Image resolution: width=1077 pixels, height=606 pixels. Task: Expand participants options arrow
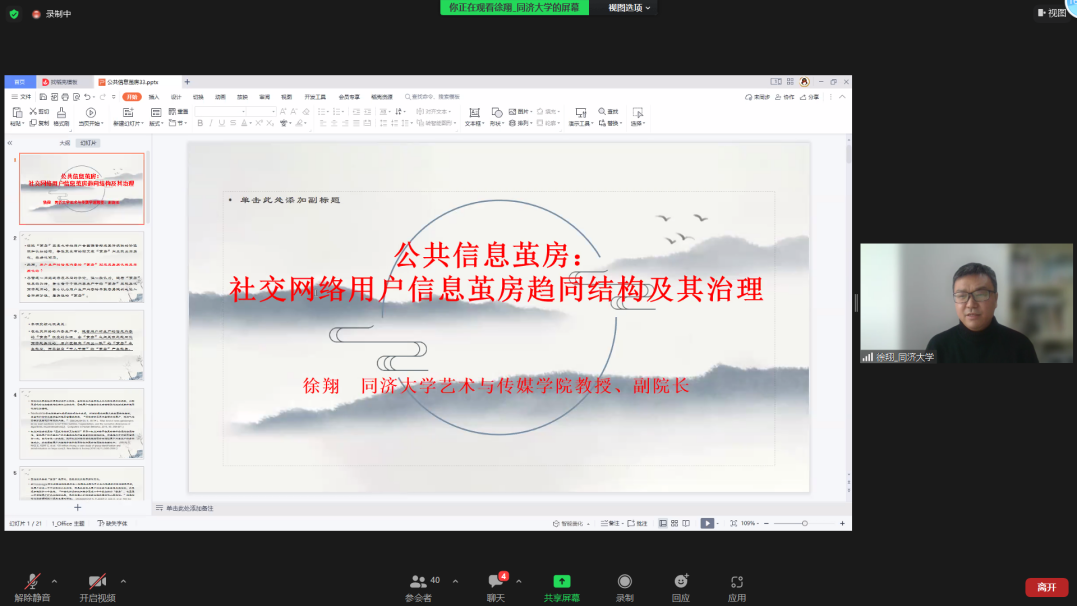[455, 581]
